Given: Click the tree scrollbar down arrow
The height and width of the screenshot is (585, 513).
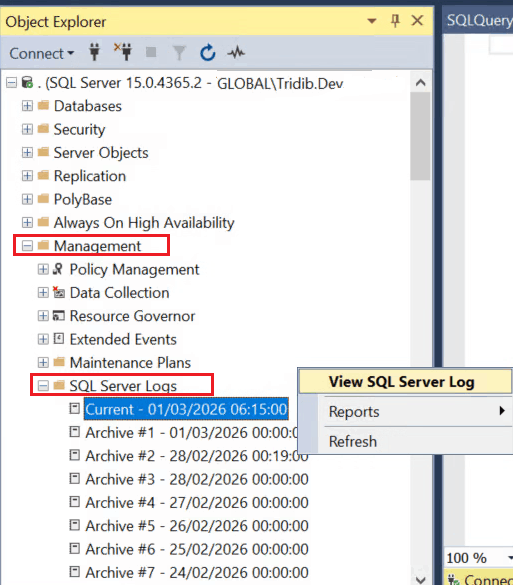Looking at the screenshot, I should 420,579.
